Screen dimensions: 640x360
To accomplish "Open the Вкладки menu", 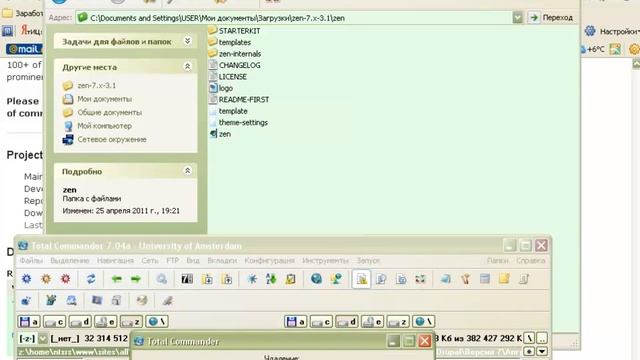I will (222, 260).
